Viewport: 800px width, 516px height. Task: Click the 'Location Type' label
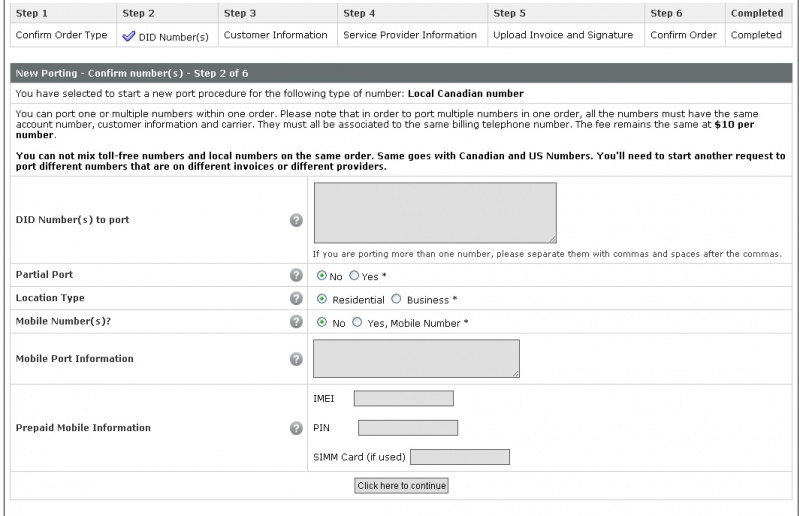coord(50,298)
